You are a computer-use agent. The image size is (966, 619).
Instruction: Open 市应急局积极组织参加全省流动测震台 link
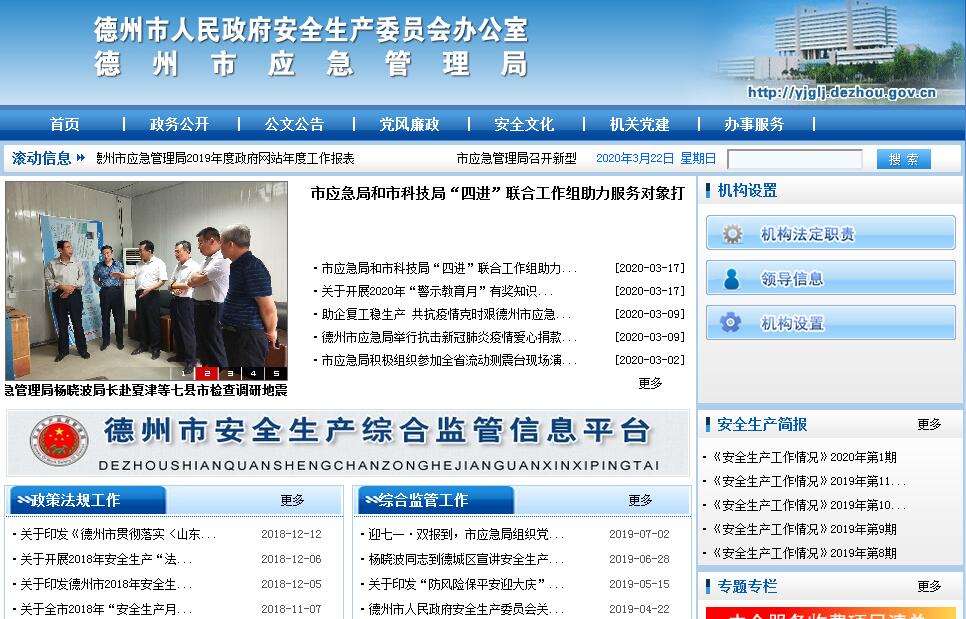(448, 360)
